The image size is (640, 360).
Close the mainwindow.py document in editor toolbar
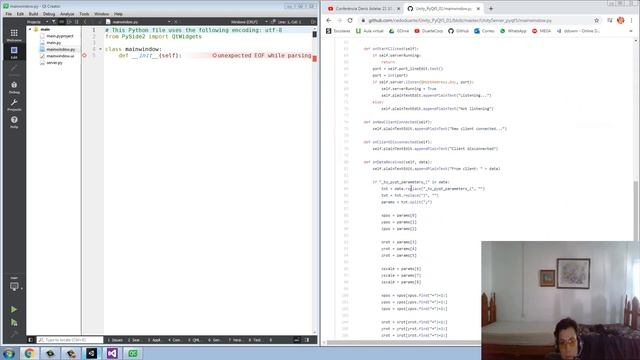176,22
